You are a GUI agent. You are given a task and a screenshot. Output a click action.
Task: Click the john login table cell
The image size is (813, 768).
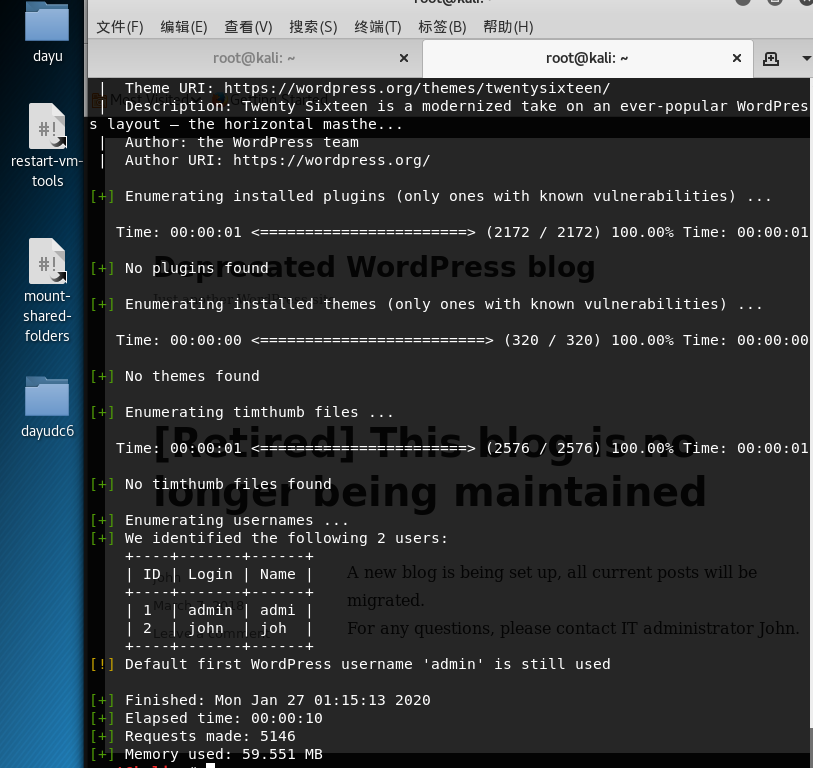click(x=205, y=628)
